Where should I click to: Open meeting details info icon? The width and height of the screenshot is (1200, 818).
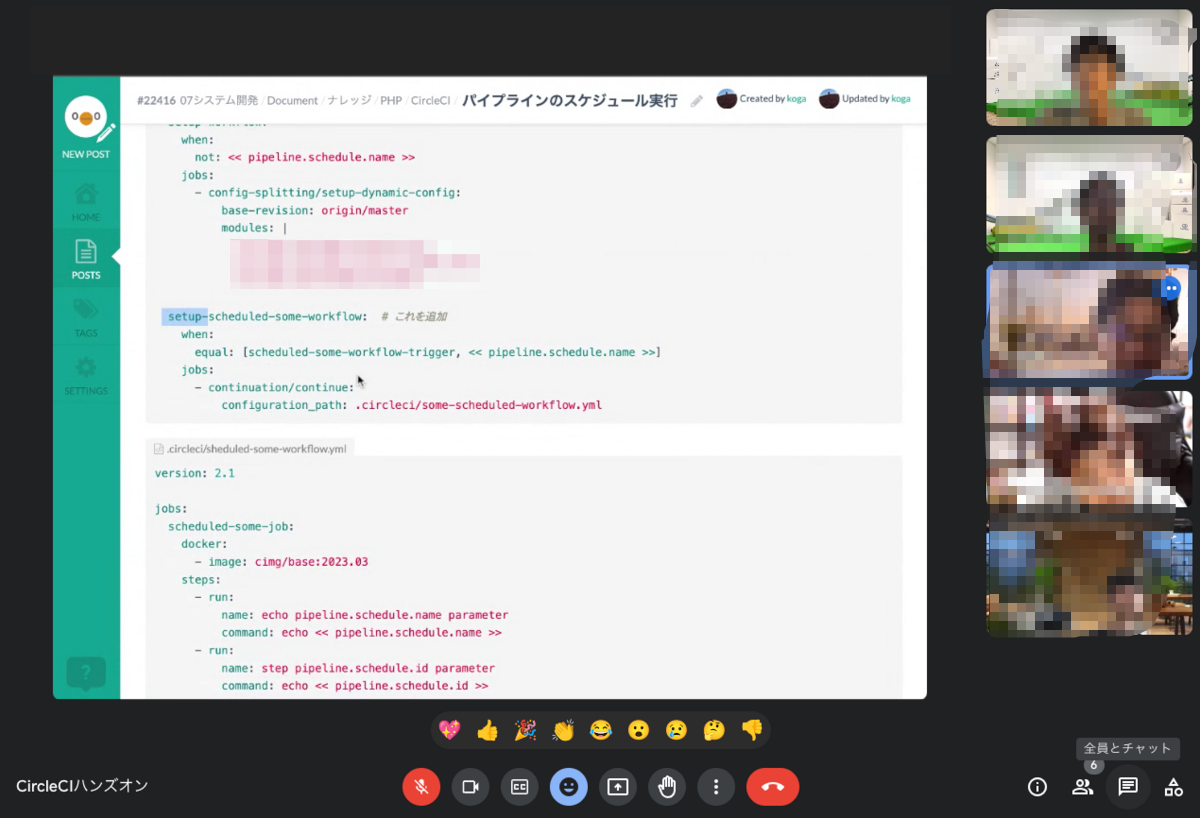(1037, 787)
